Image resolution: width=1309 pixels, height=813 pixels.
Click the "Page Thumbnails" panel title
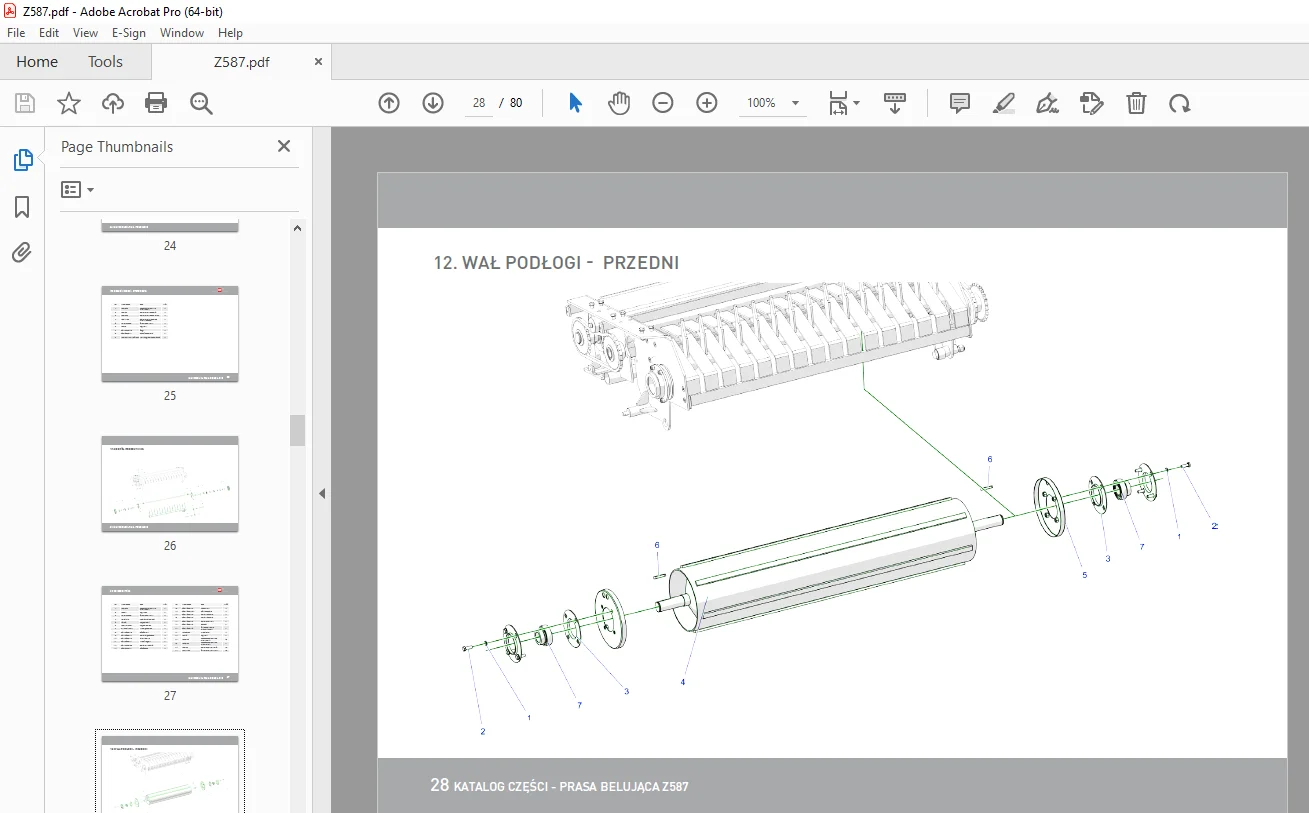tap(117, 147)
